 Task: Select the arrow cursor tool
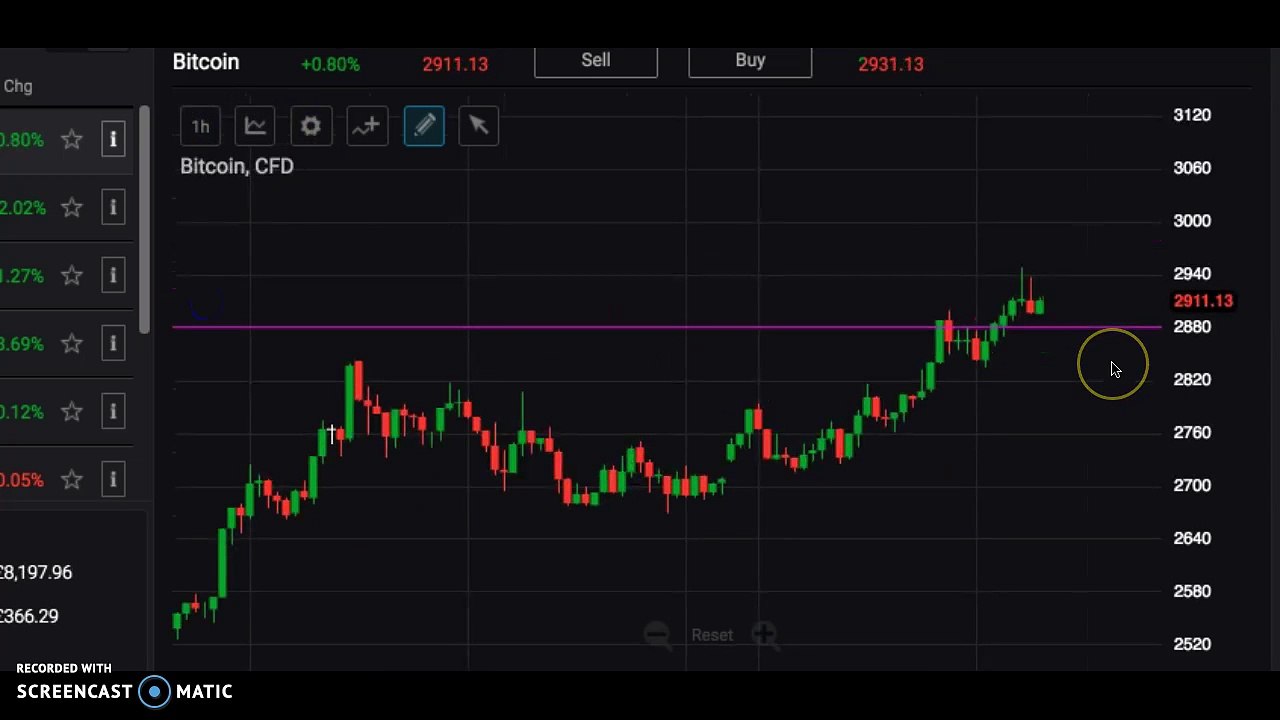coord(478,126)
